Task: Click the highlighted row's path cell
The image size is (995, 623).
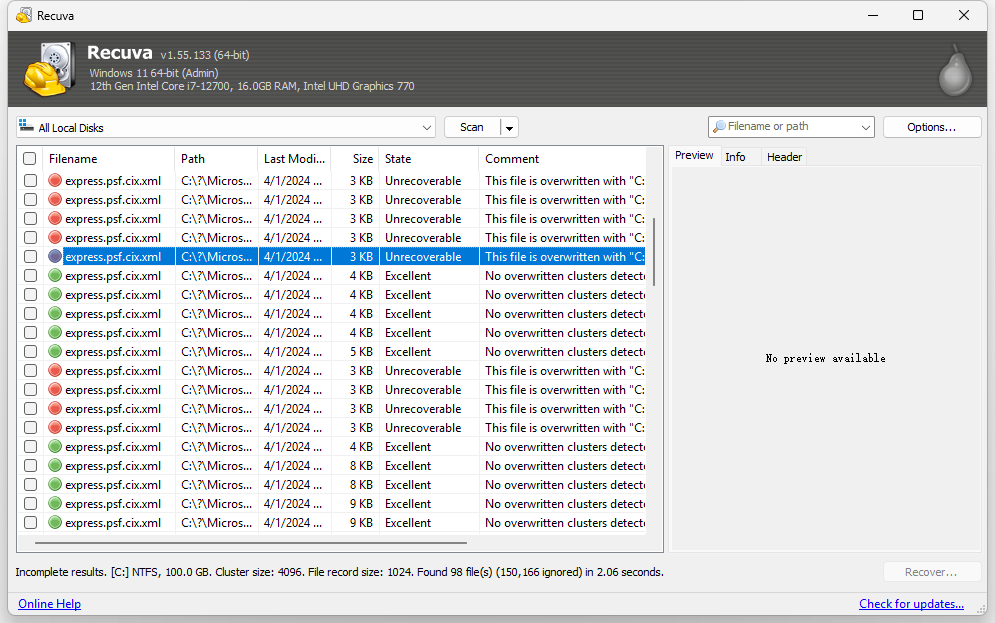Action: tap(216, 256)
